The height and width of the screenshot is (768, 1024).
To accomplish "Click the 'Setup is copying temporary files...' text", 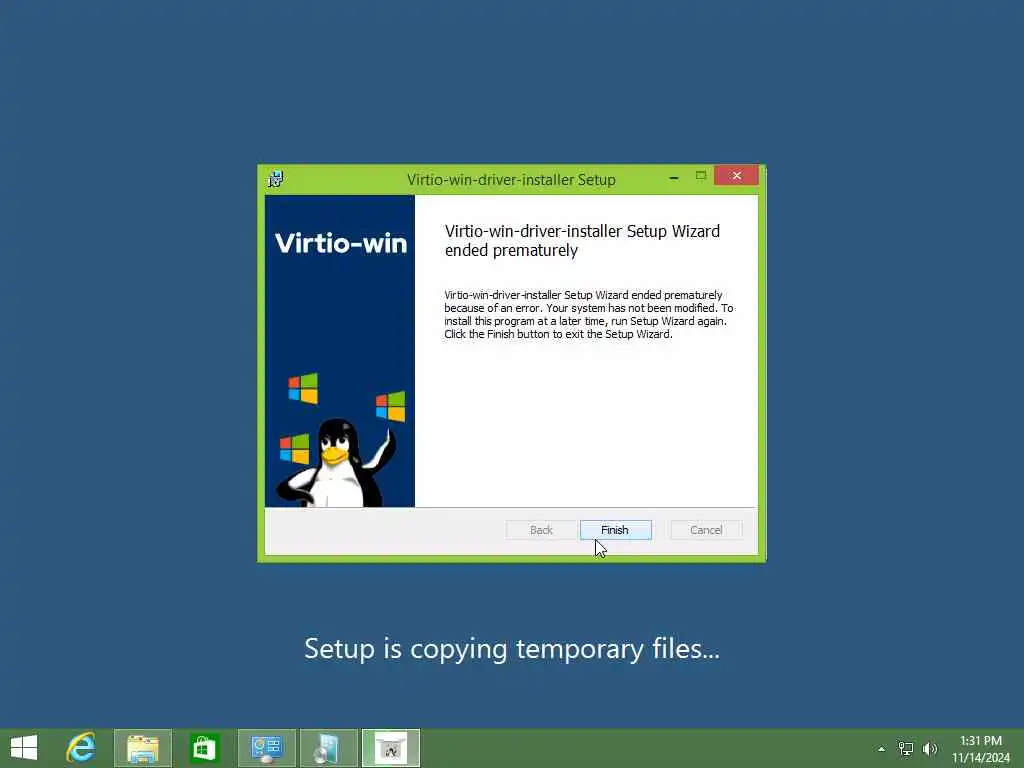I will tap(512, 648).
